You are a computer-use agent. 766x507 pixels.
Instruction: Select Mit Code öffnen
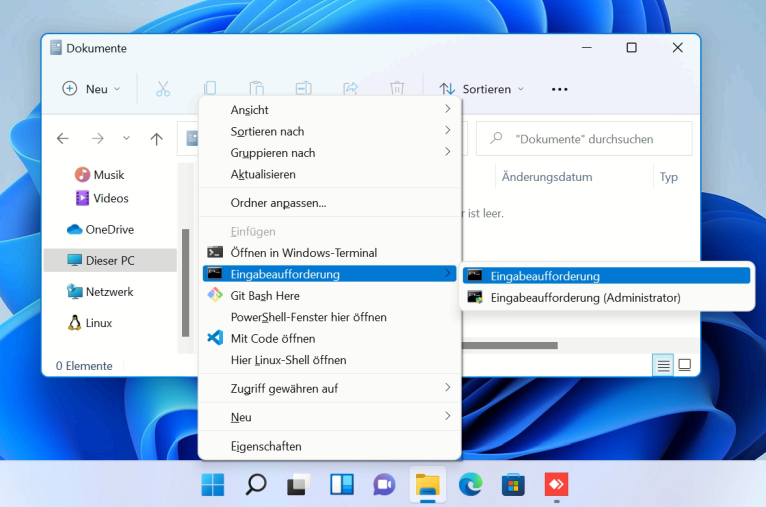[330, 338]
